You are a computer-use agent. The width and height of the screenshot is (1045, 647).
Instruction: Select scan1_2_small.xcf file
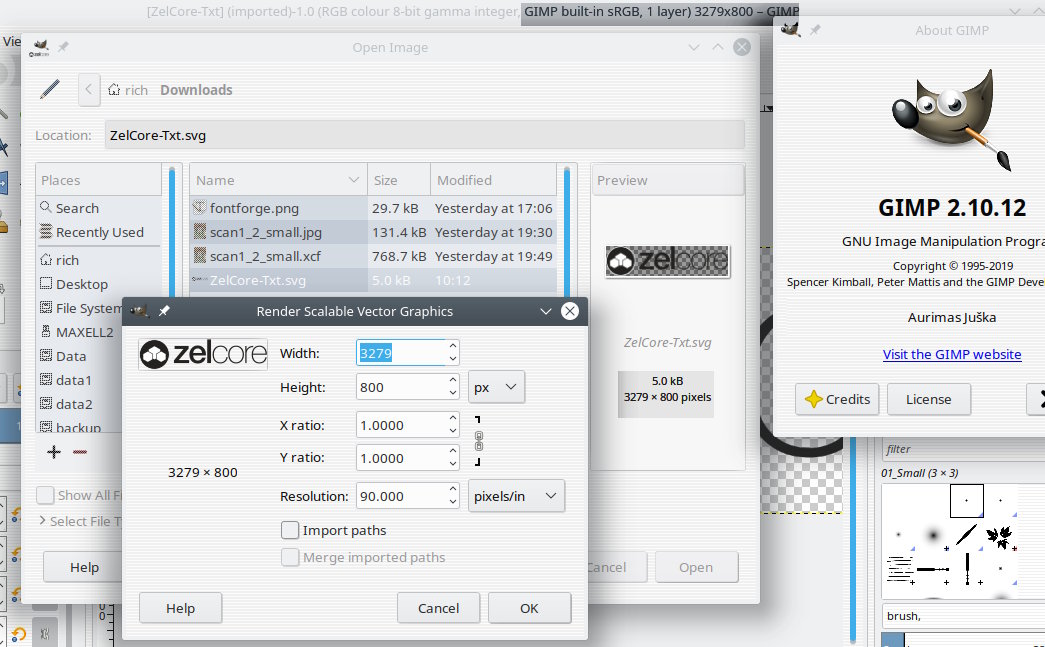(x=373, y=256)
